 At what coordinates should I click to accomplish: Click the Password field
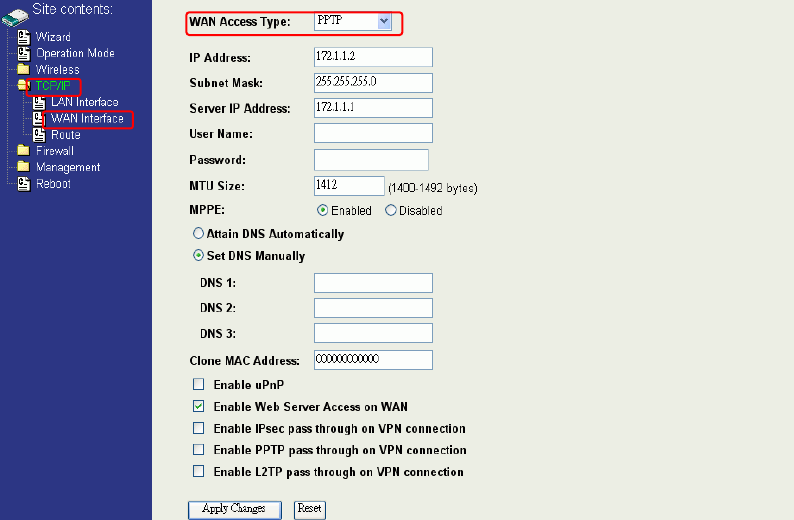(371, 160)
